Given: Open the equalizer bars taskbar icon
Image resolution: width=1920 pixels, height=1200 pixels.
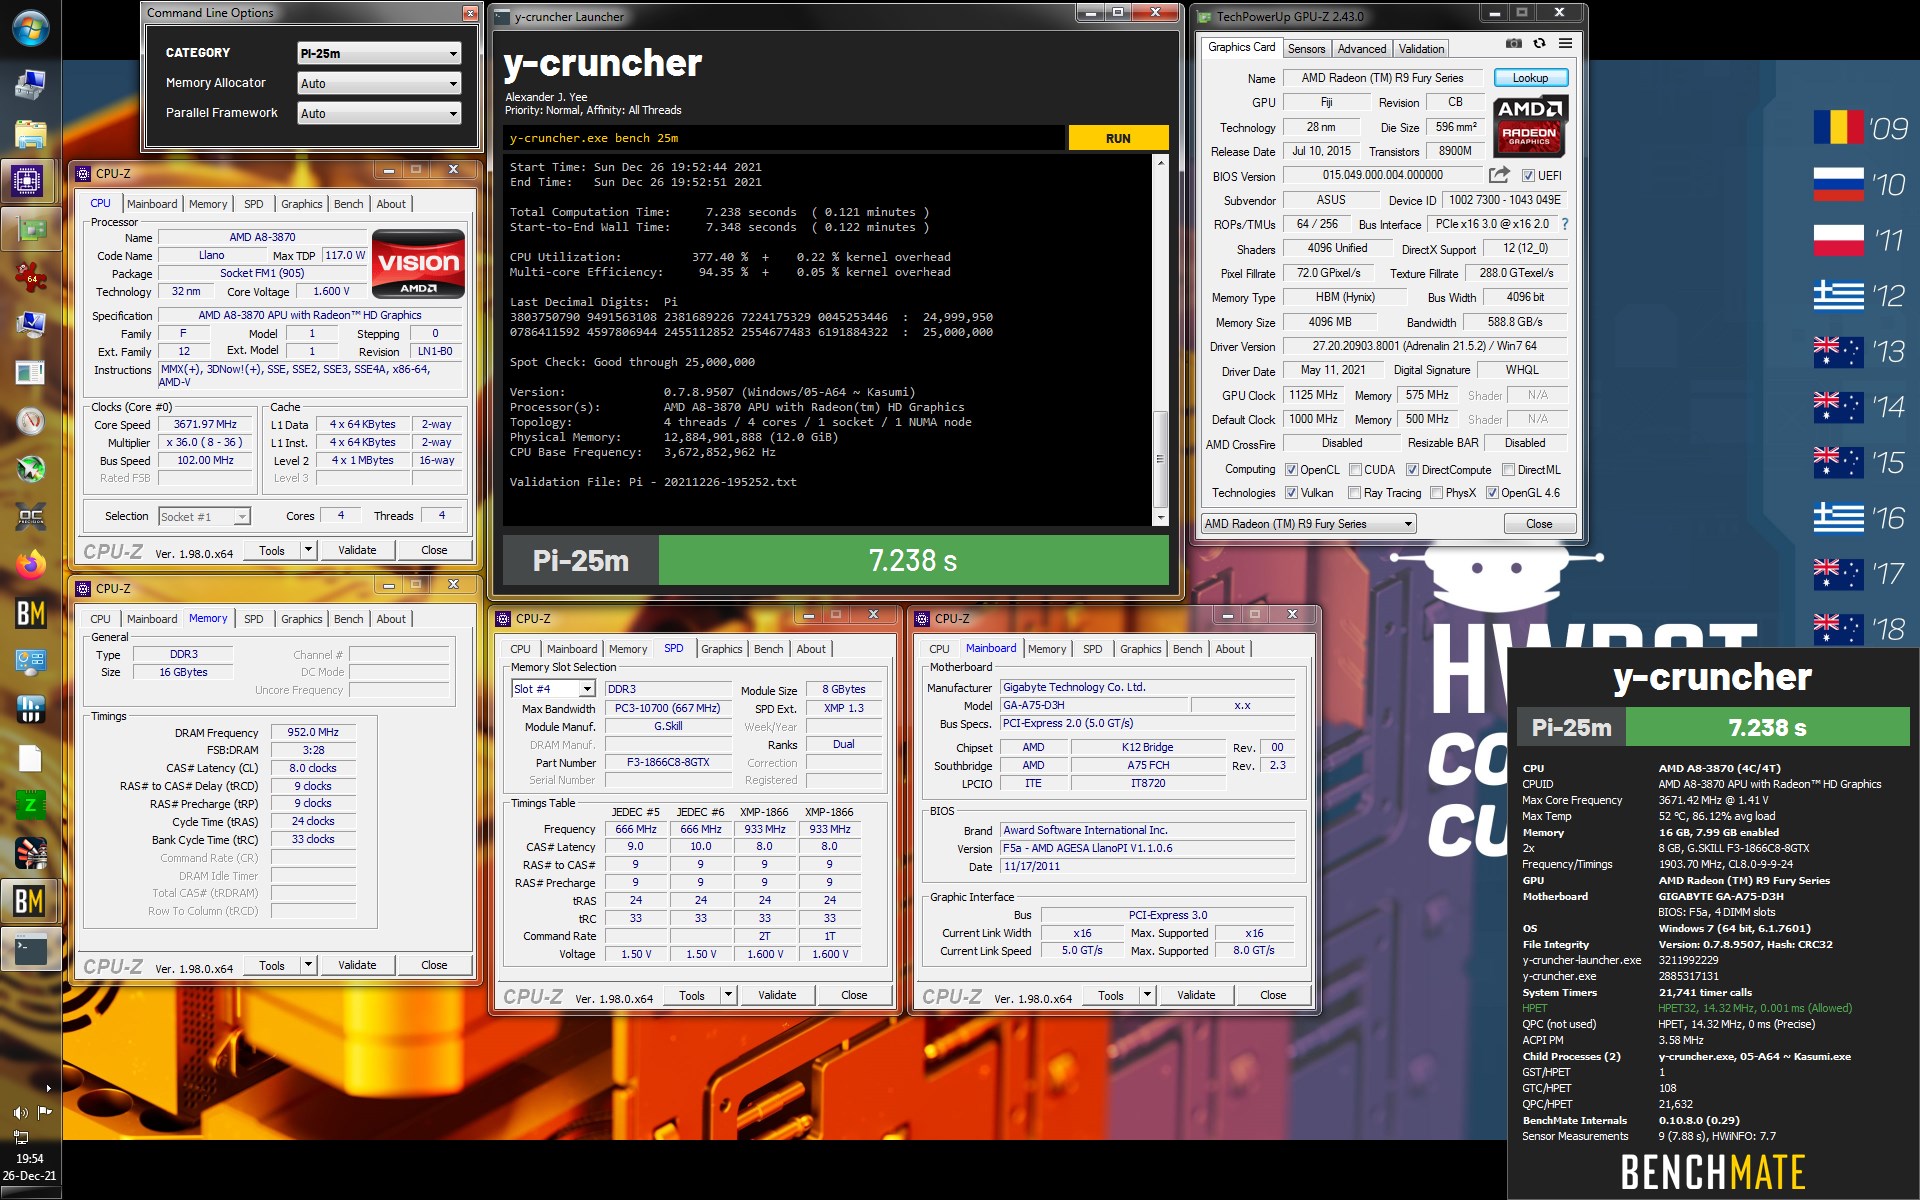Looking at the screenshot, I should coord(30,709).
